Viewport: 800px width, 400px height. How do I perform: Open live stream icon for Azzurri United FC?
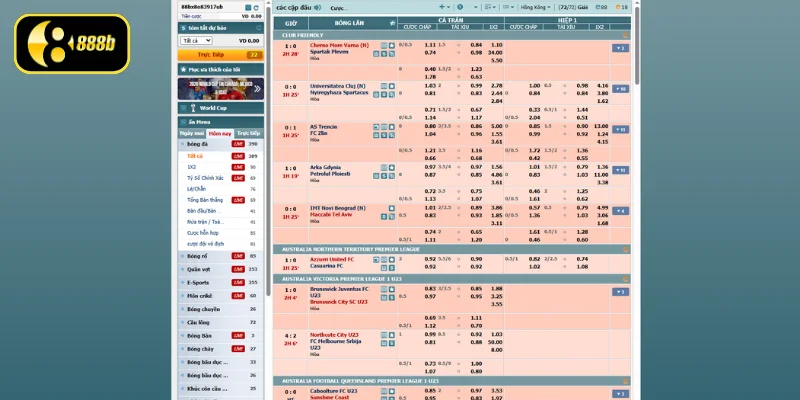click(x=376, y=259)
